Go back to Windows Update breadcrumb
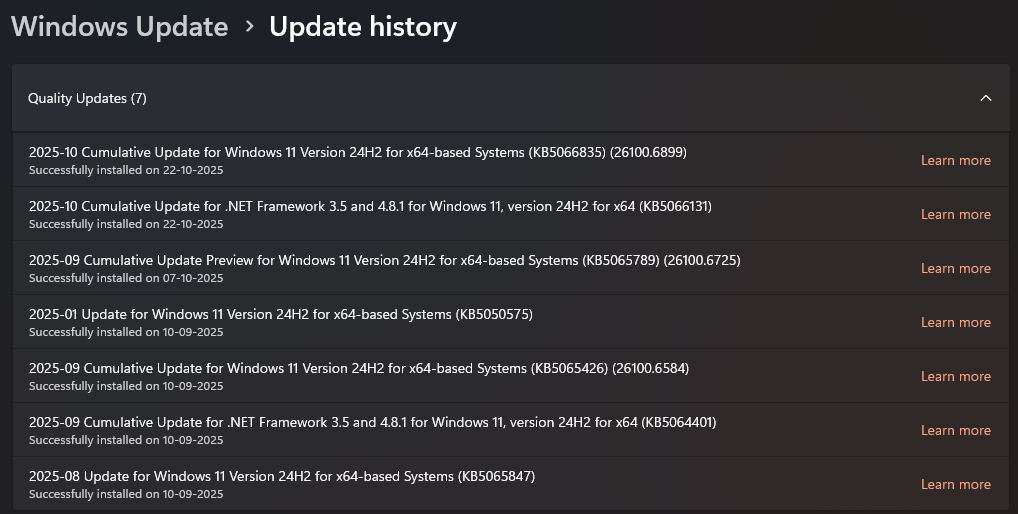 tap(119, 27)
